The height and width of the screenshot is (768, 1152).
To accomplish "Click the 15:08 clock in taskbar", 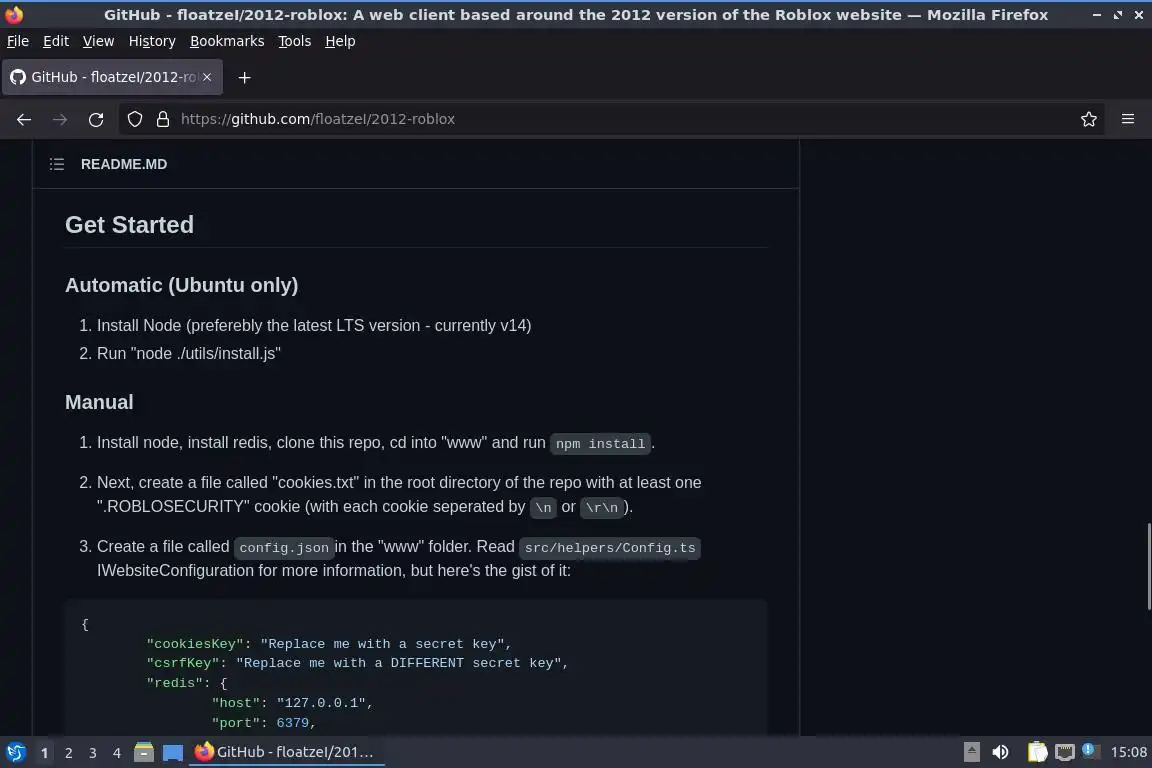I will (x=1128, y=752).
